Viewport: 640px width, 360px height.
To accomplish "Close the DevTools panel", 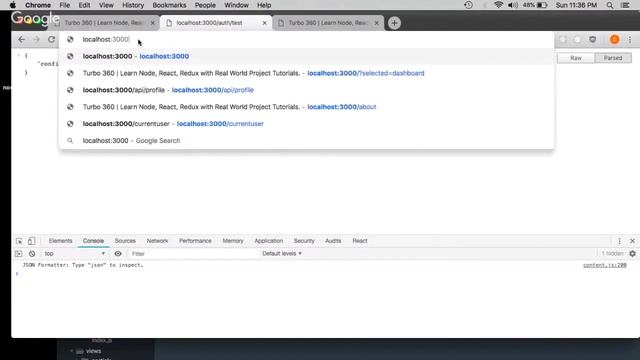I will click(x=632, y=241).
